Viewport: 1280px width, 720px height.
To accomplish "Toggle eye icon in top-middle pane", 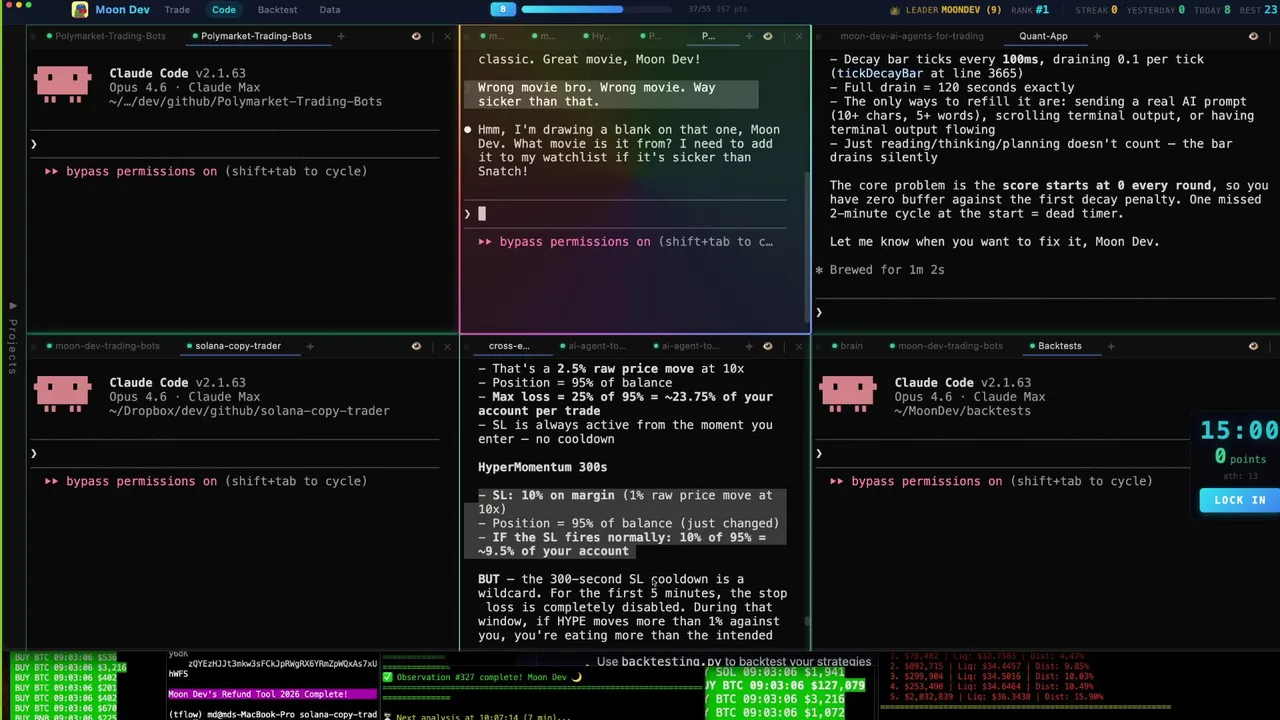I will pyautogui.click(x=767, y=36).
